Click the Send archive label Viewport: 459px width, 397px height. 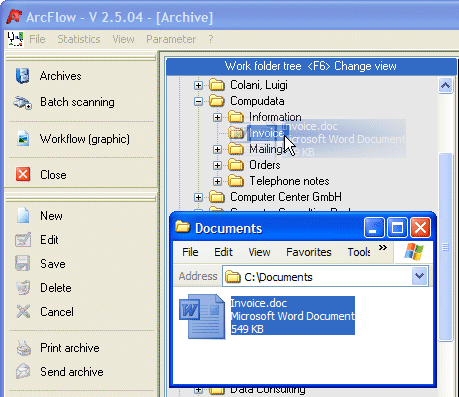pos(72,372)
